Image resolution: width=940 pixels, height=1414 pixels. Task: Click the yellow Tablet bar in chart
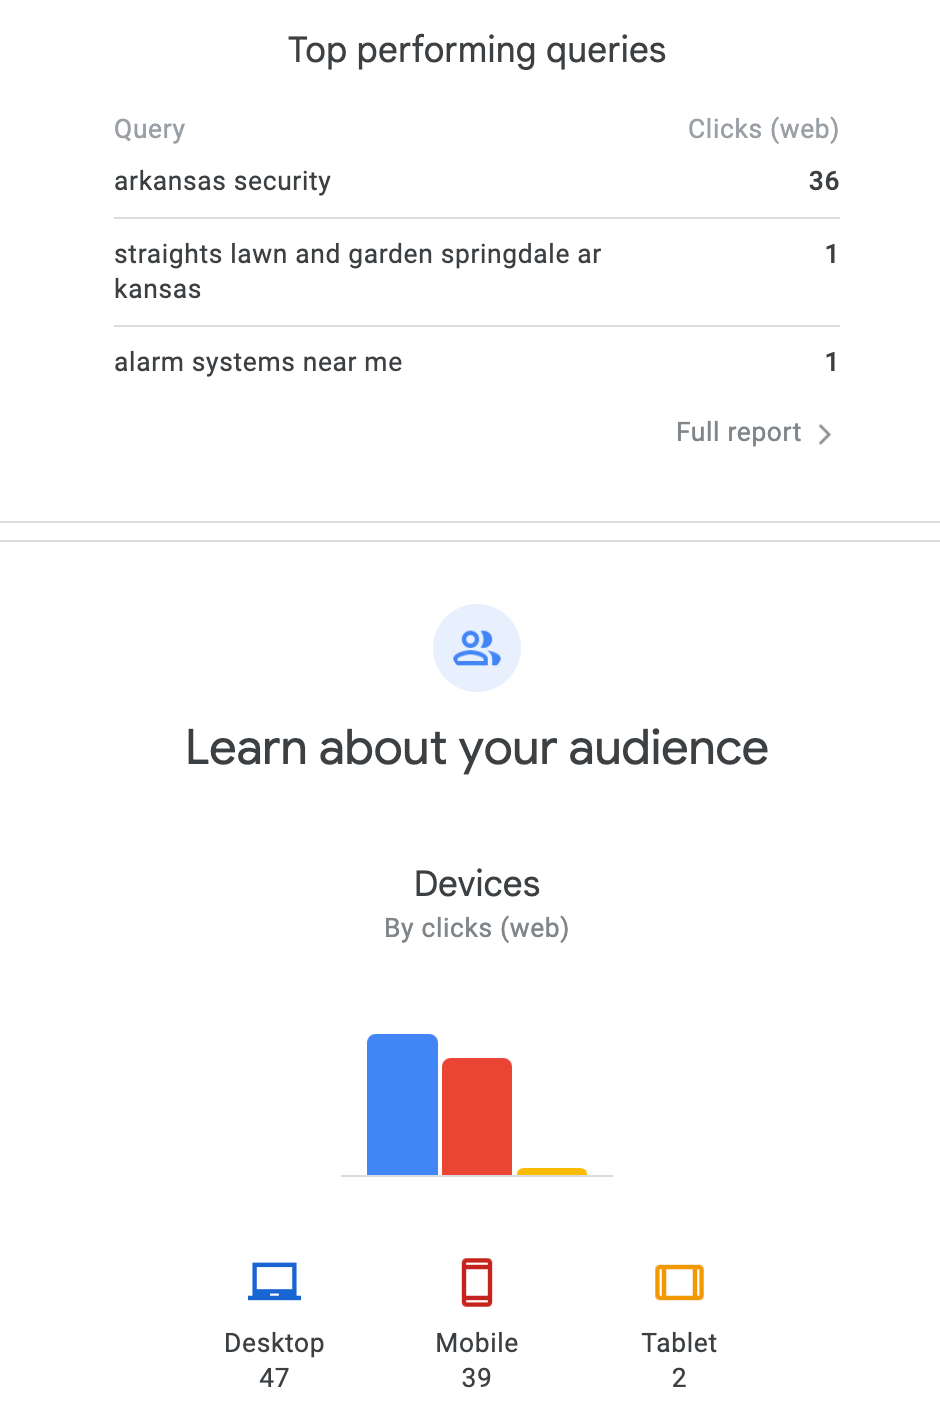tap(552, 1171)
